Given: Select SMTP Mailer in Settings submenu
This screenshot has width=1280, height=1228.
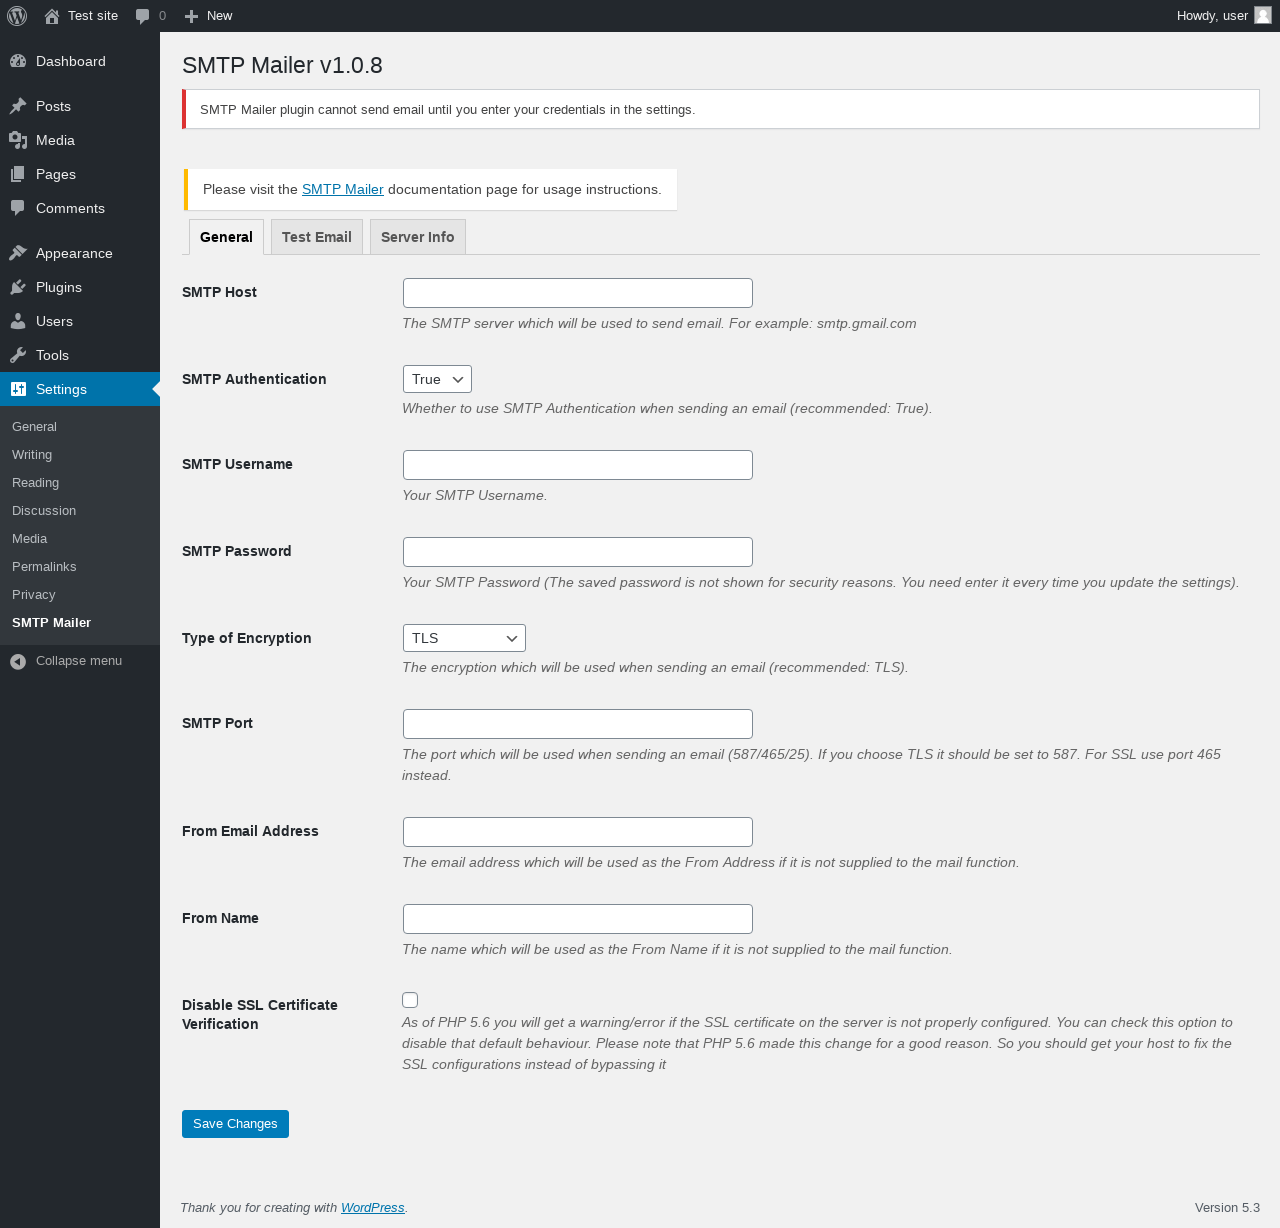Looking at the screenshot, I should pyautogui.click(x=52, y=622).
